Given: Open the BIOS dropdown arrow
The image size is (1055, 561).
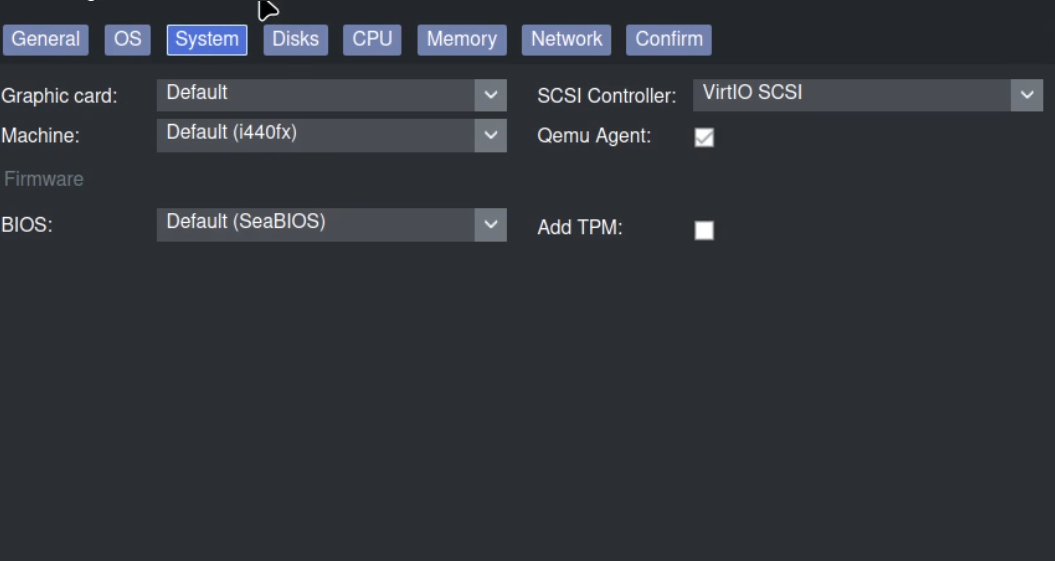Looking at the screenshot, I should coord(490,224).
